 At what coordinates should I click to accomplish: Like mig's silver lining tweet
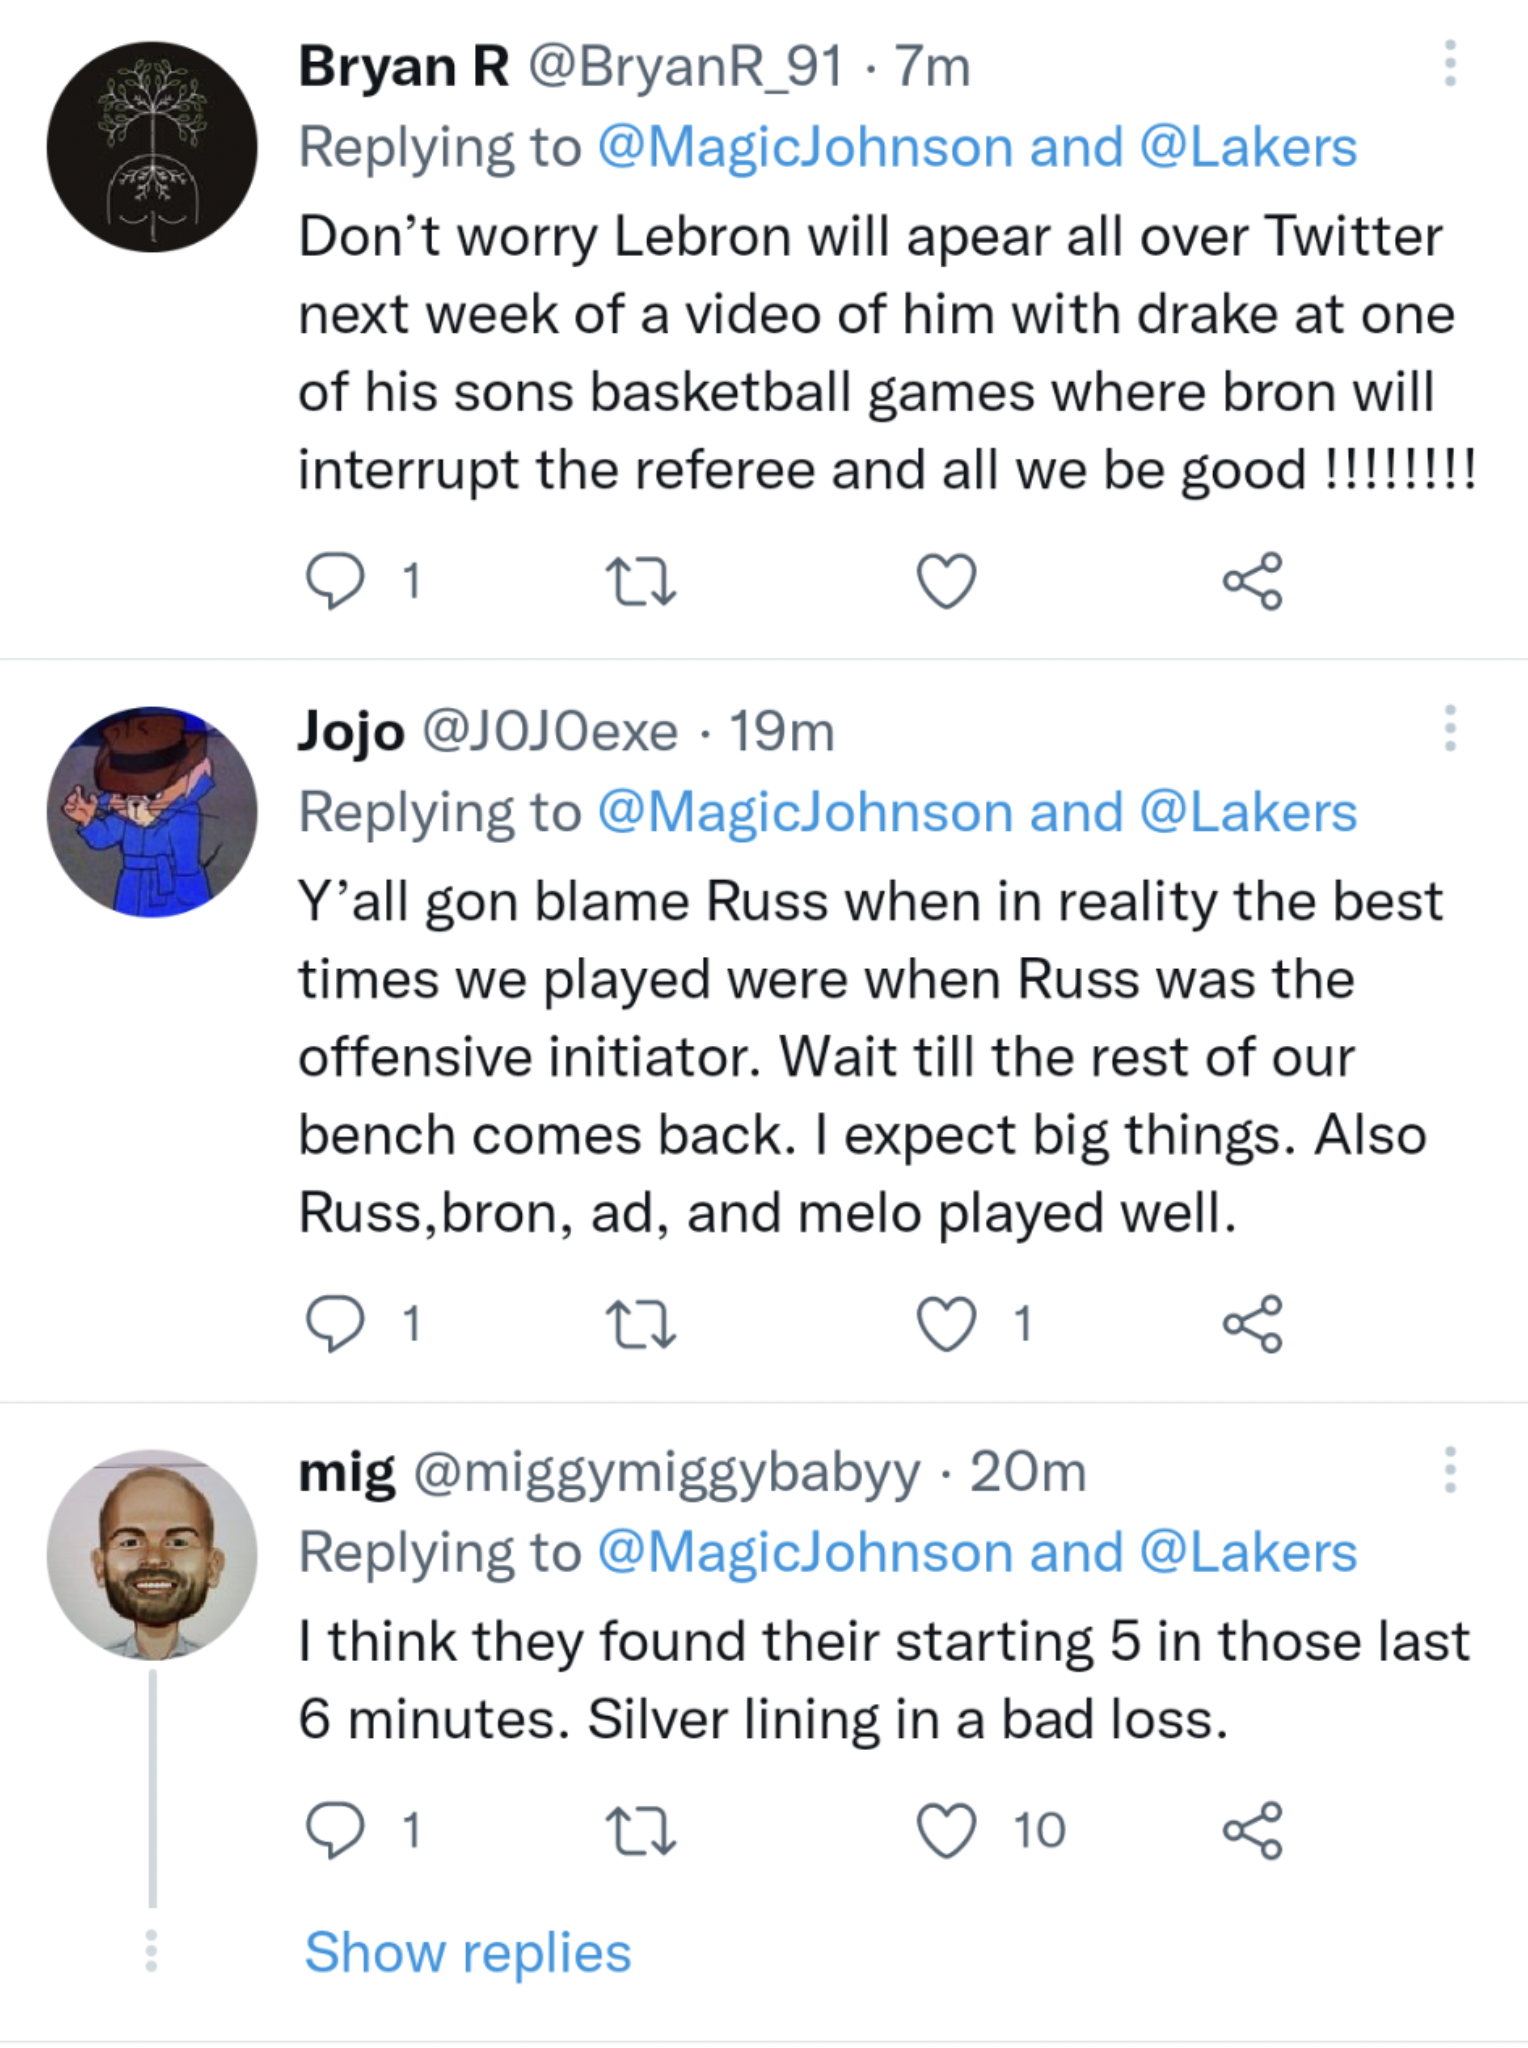pyautogui.click(x=945, y=1830)
